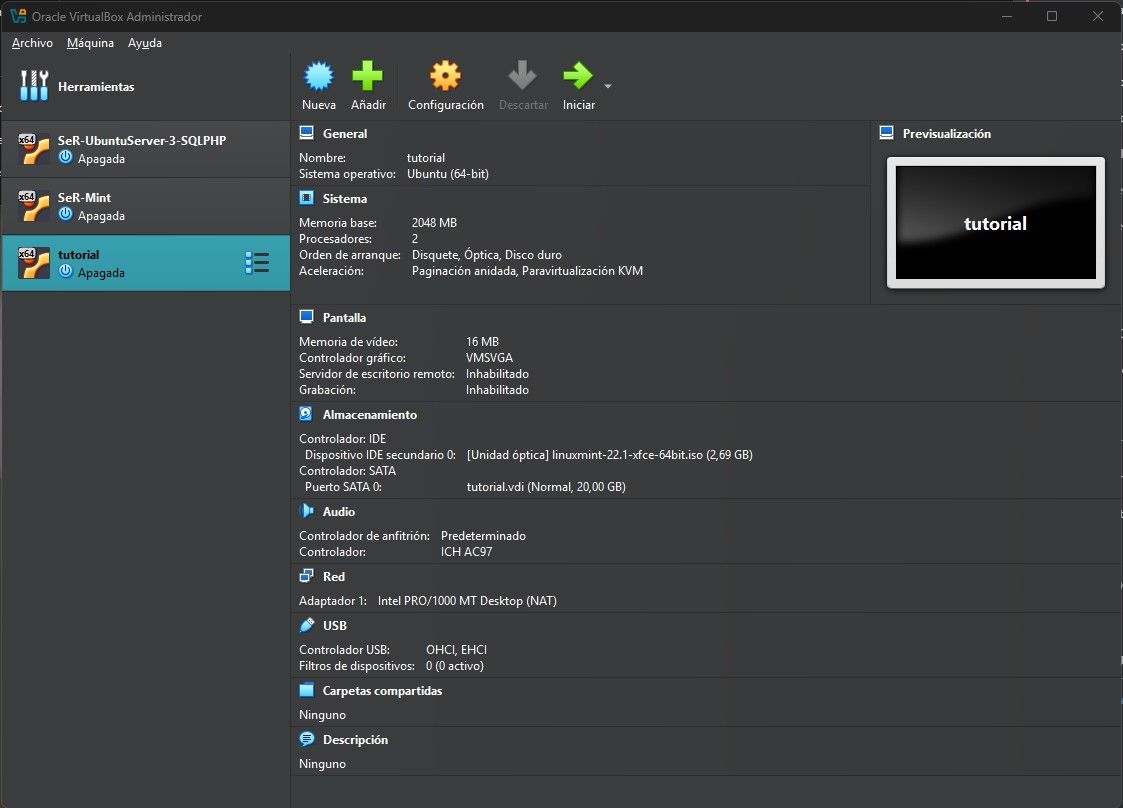The image size is (1123, 808).
Task: Open the Red settings heading link
Action: click(x=334, y=577)
